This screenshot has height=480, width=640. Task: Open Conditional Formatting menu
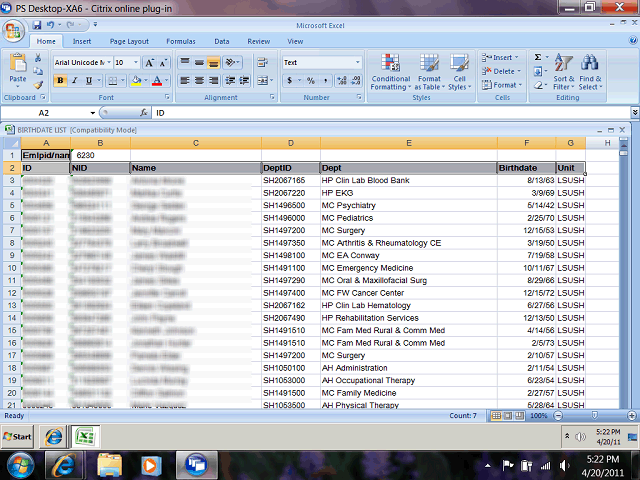point(390,72)
